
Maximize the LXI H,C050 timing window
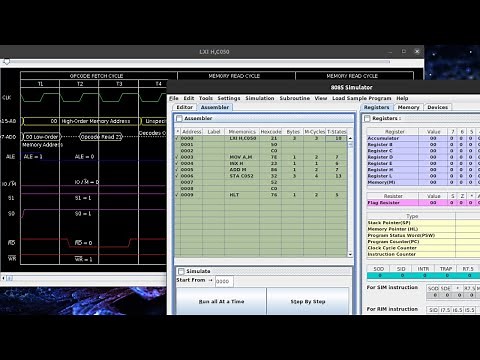[x=404, y=52]
